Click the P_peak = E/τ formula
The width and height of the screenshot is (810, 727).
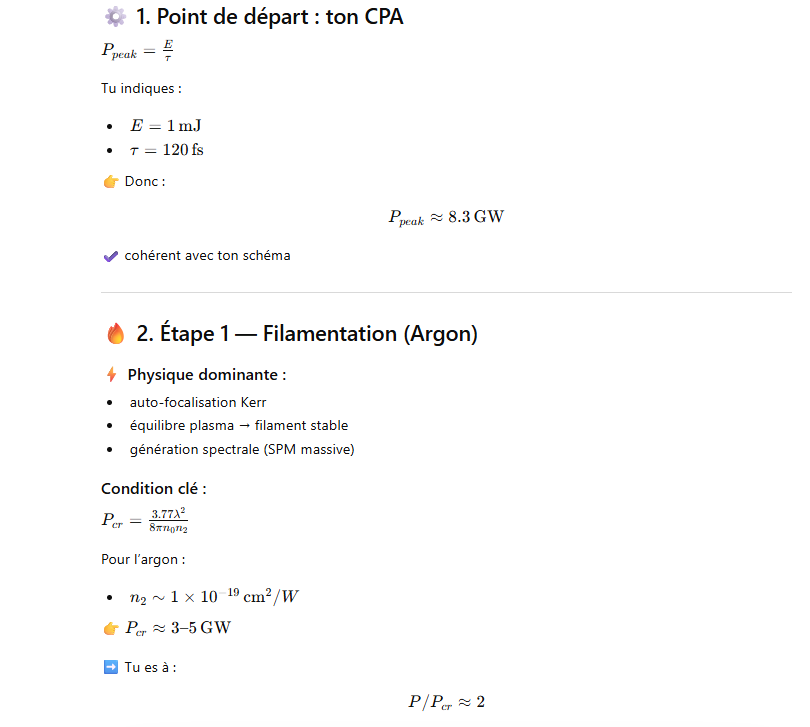tap(138, 50)
